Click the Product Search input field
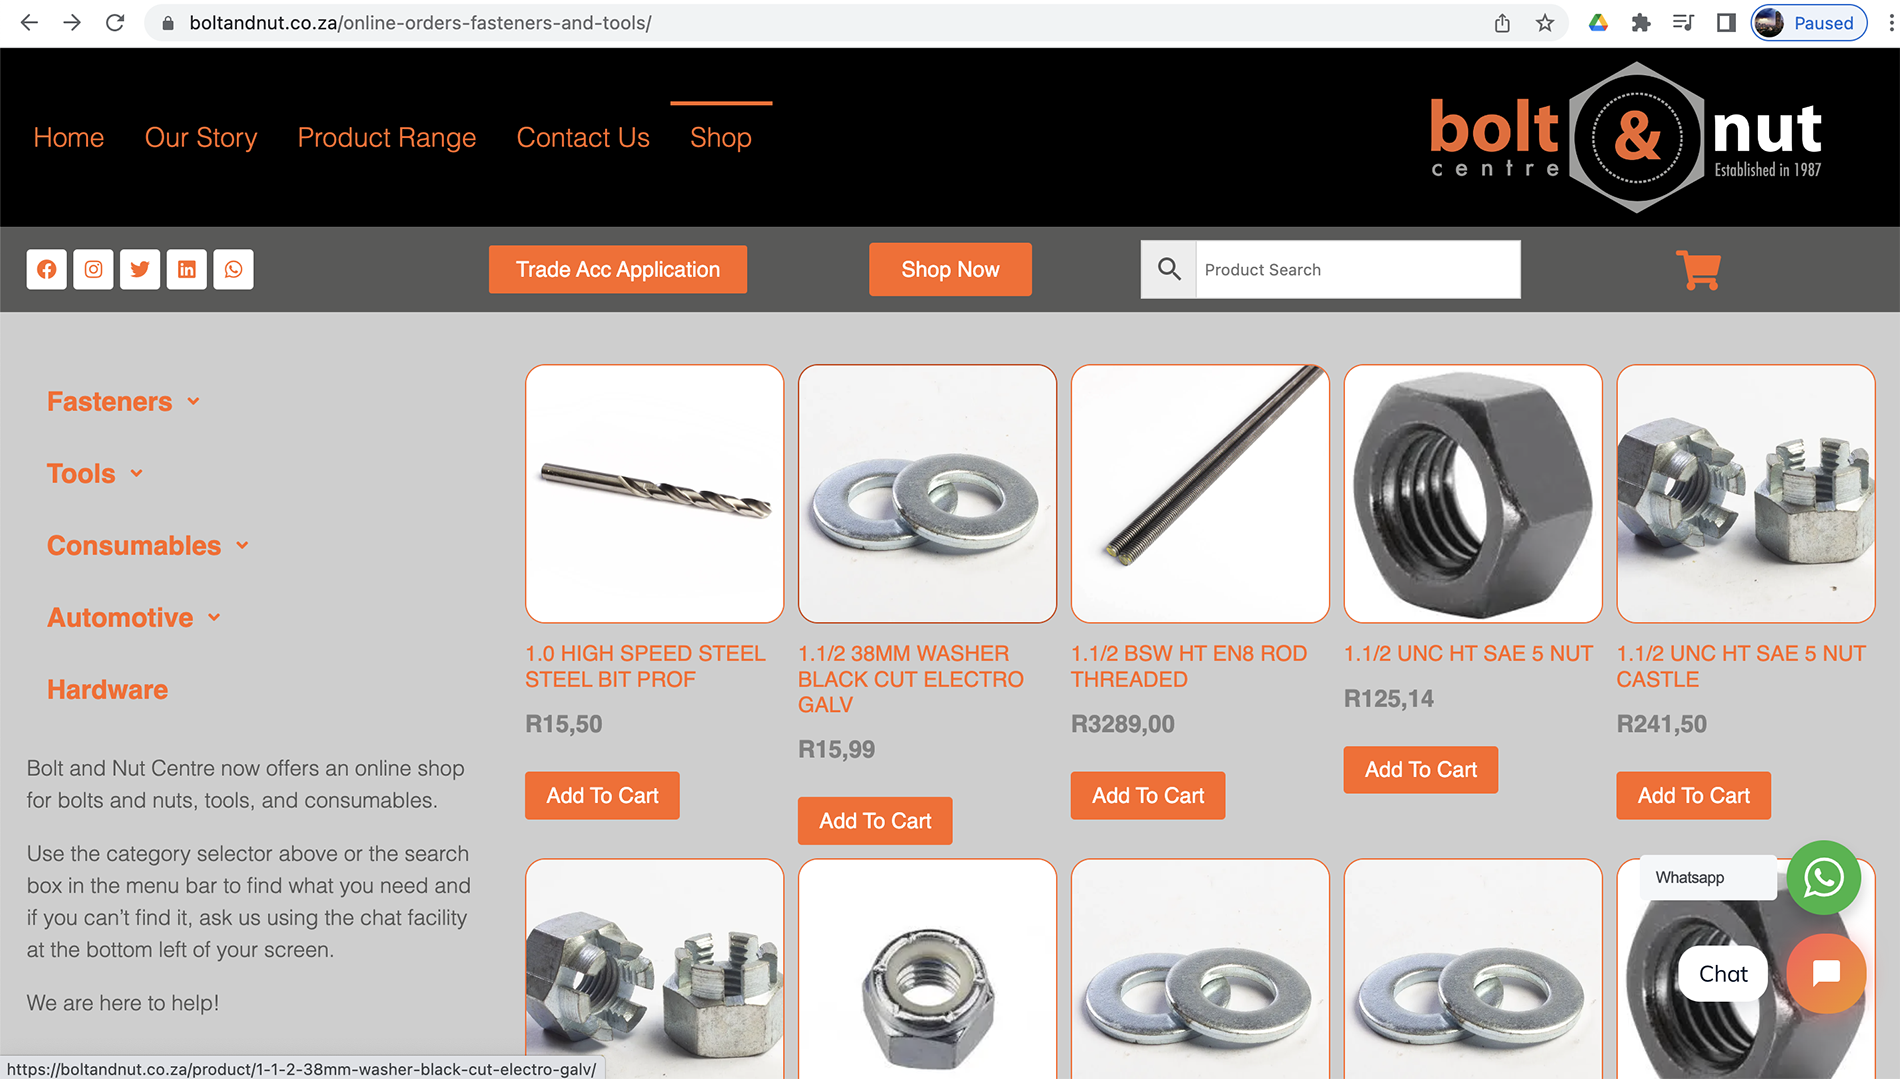 (x=1357, y=269)
